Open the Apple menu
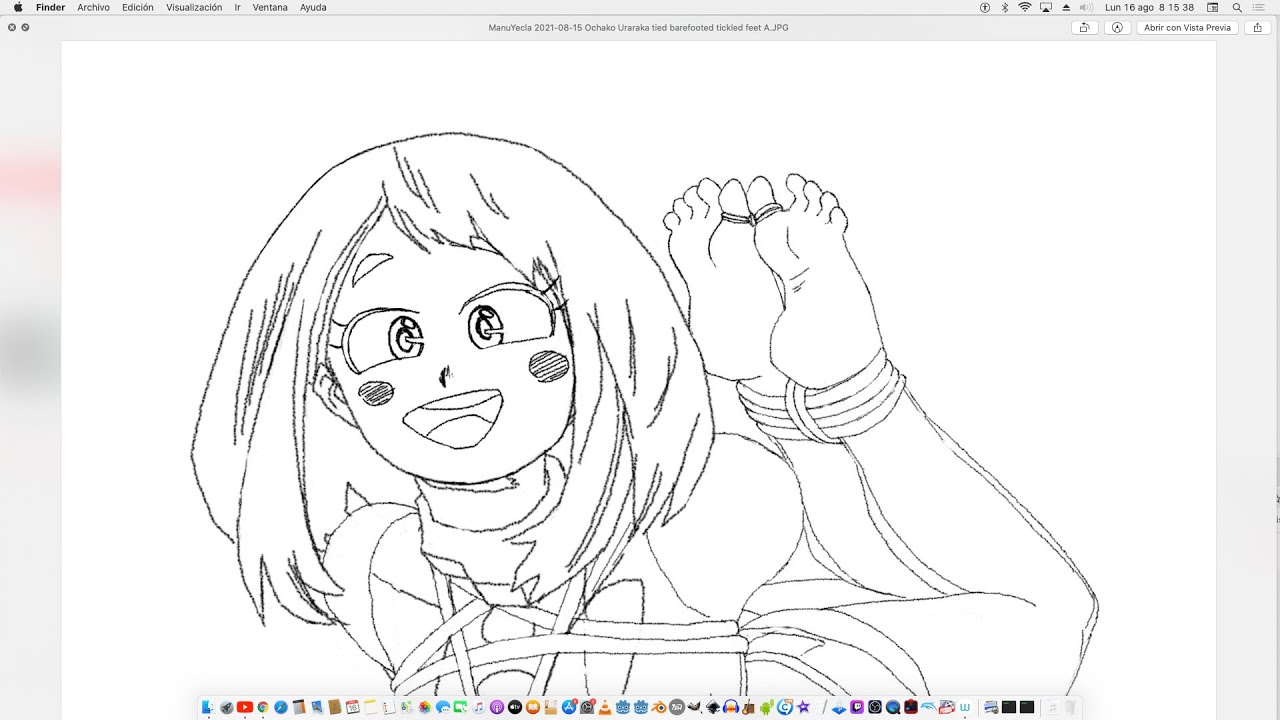The width and height of the screenshot is (1280, 720). click(x=17, y=7)
